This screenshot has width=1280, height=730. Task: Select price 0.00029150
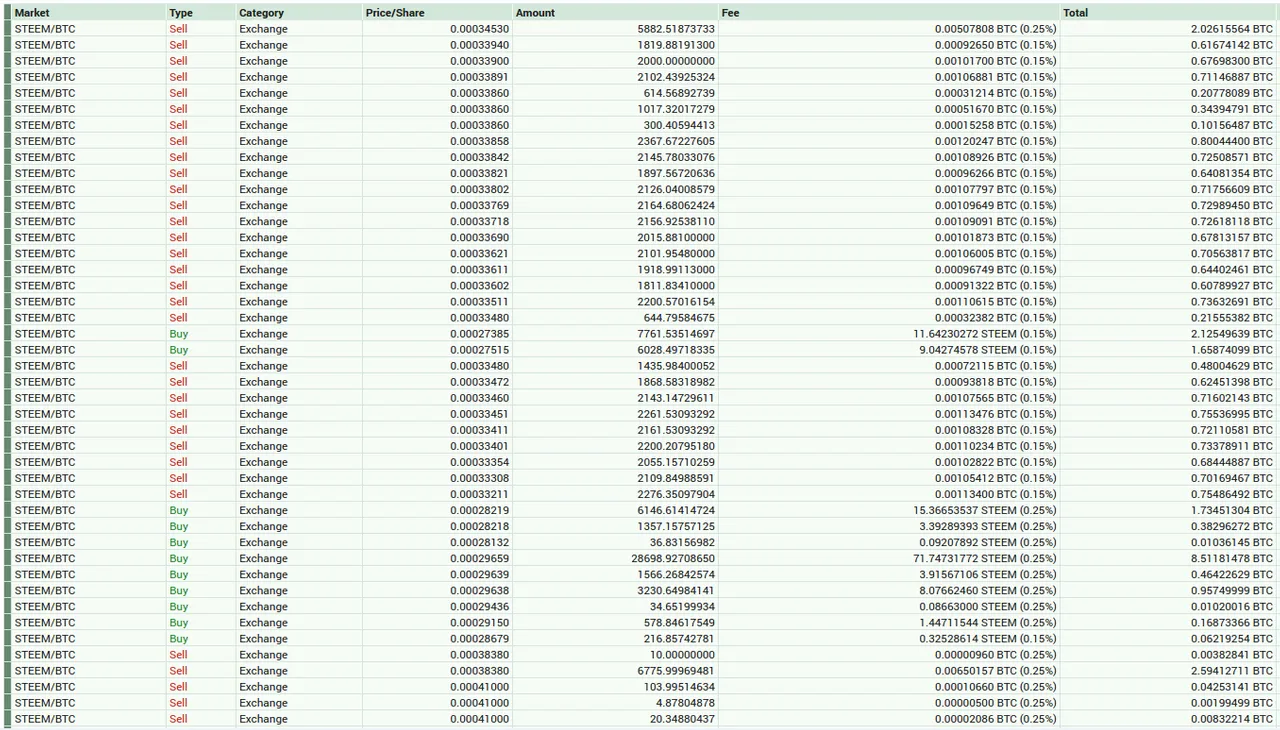pyautogui.click(x=479, y=622)
